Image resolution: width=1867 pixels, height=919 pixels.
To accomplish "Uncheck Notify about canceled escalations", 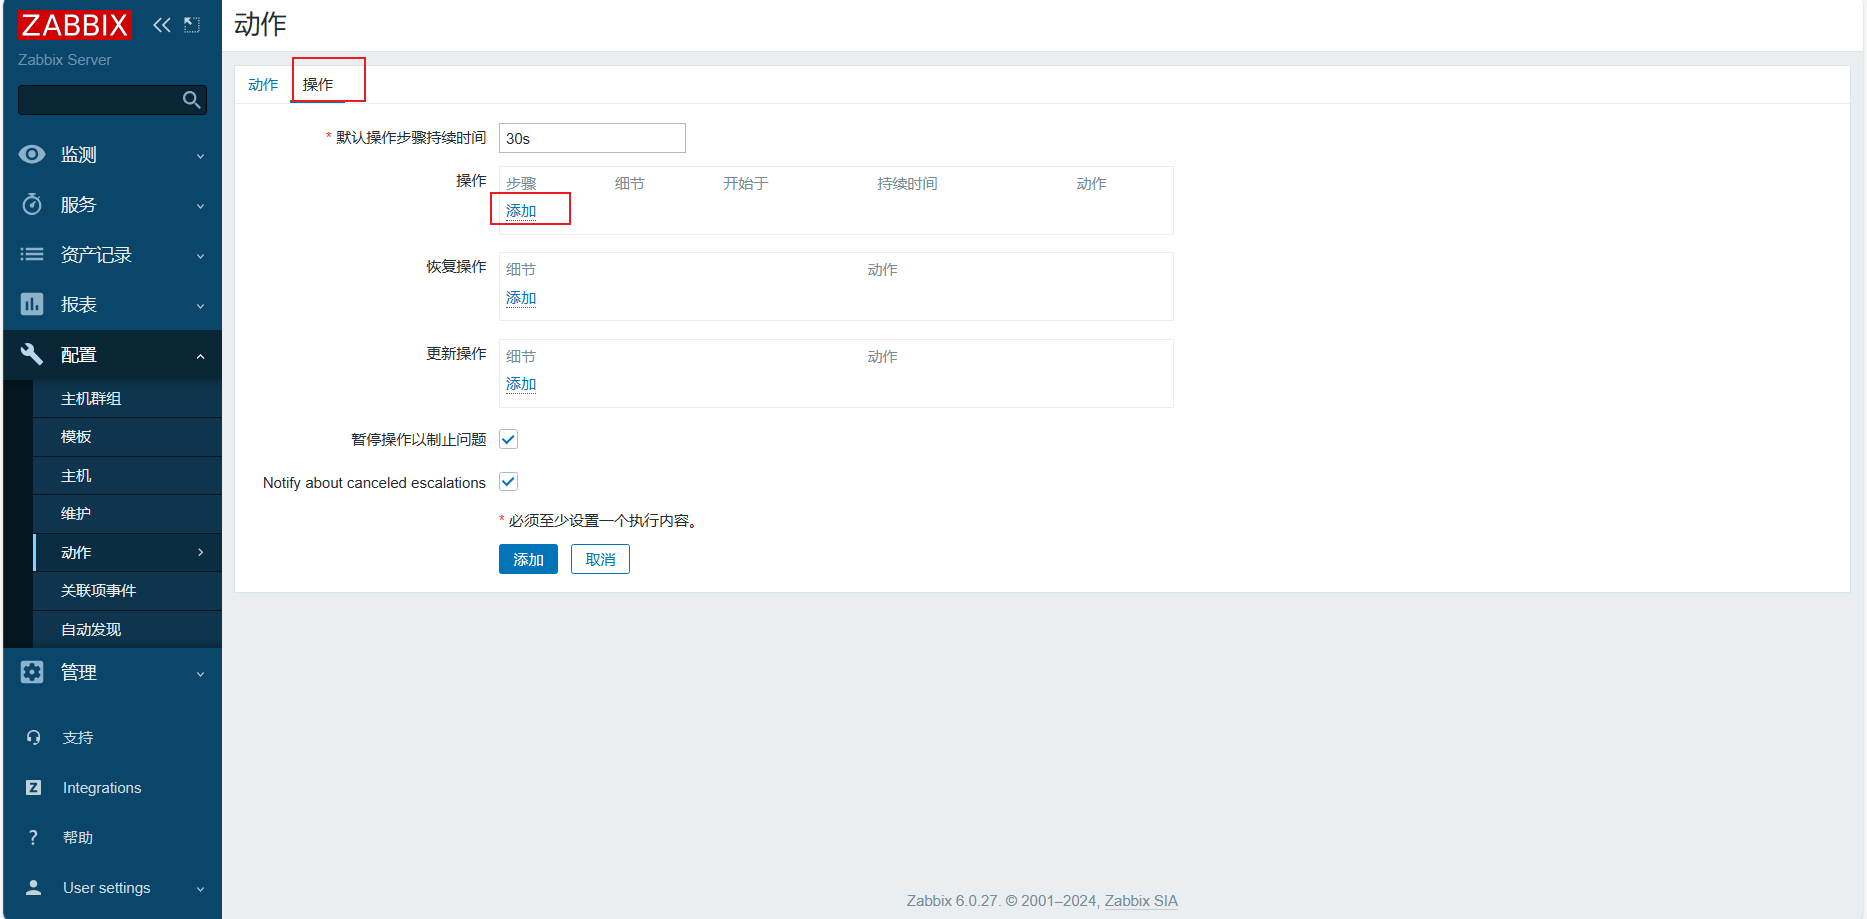I will (508, 481).
